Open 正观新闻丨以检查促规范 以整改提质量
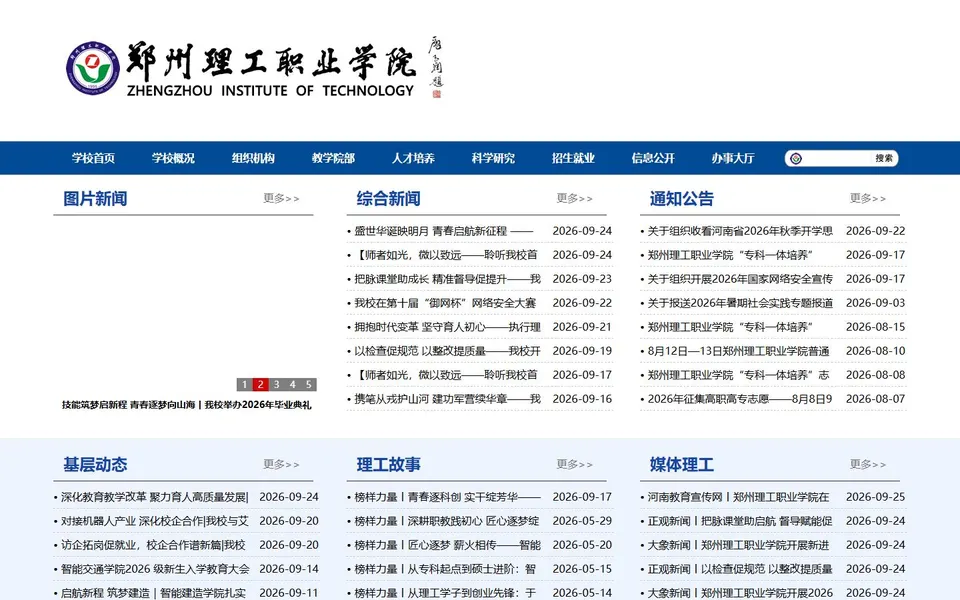The width and height of the screenshot is (960, 600). click(740, 569)
